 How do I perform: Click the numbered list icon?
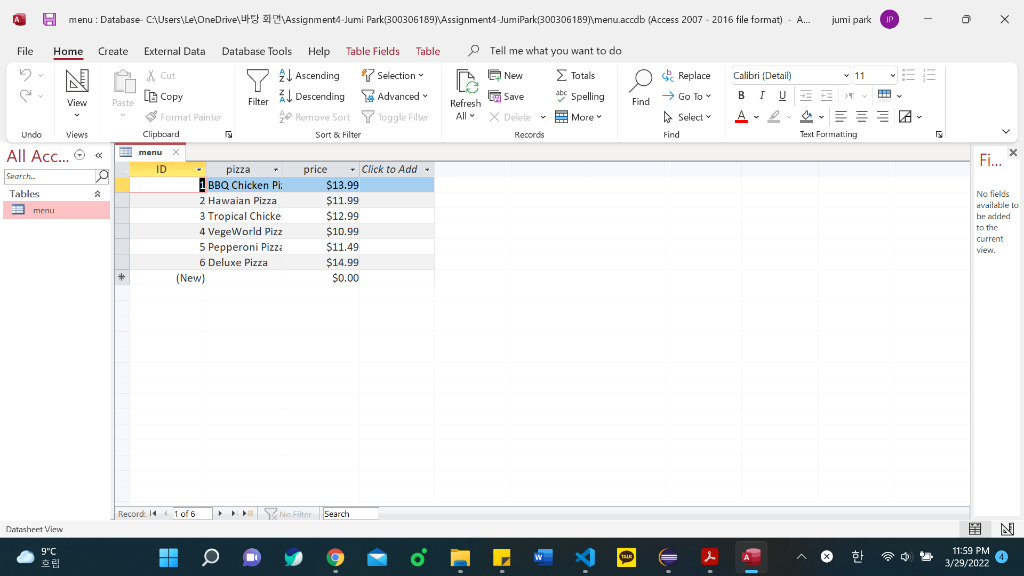(929, 75)
